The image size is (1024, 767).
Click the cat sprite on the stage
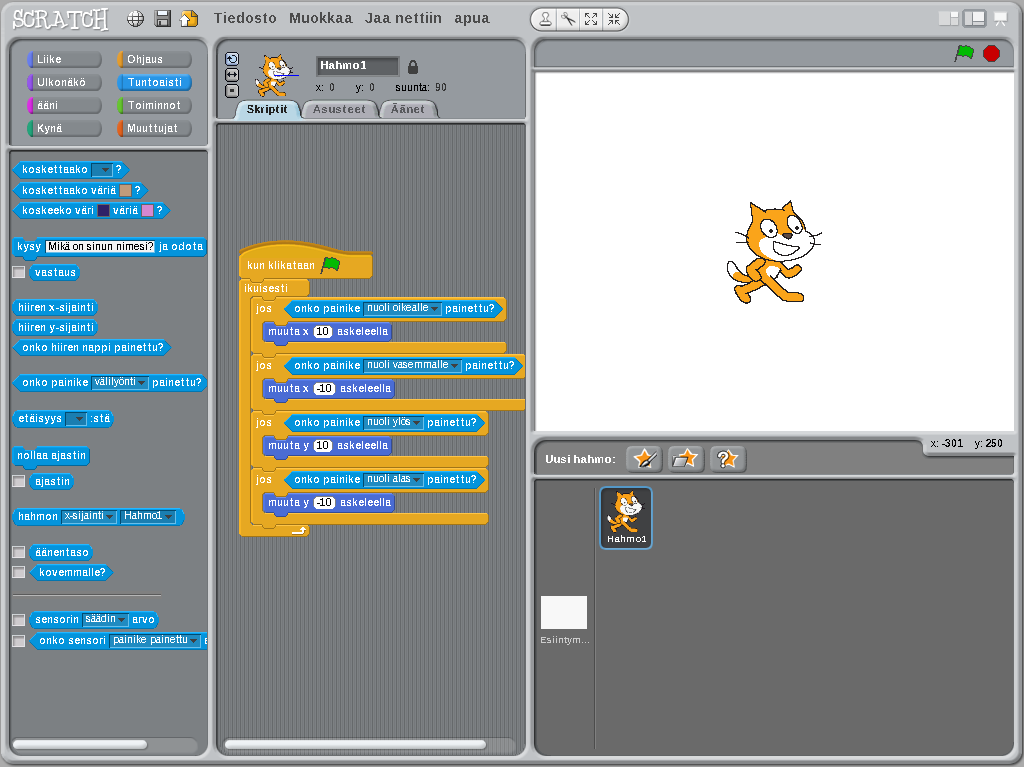point(774,252)
